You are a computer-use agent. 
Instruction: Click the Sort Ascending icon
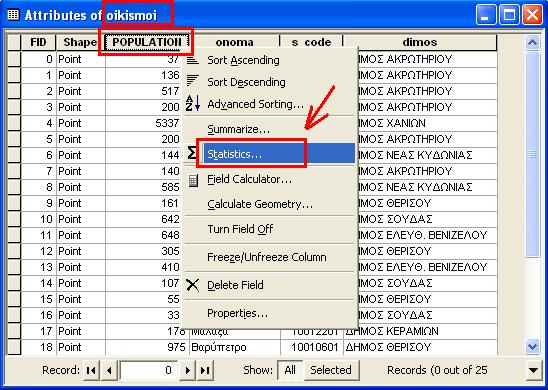pos(193,60)
